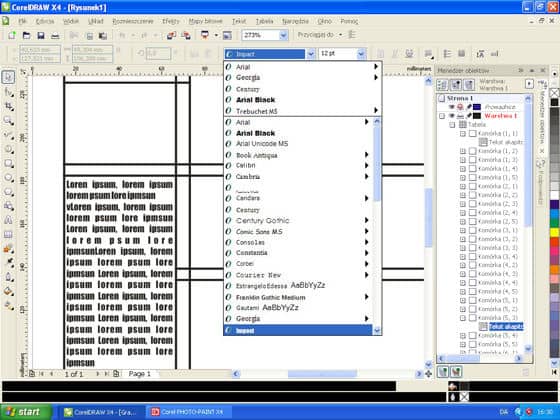Open the zoom level 273% dropdown

[x=283, y=35]
